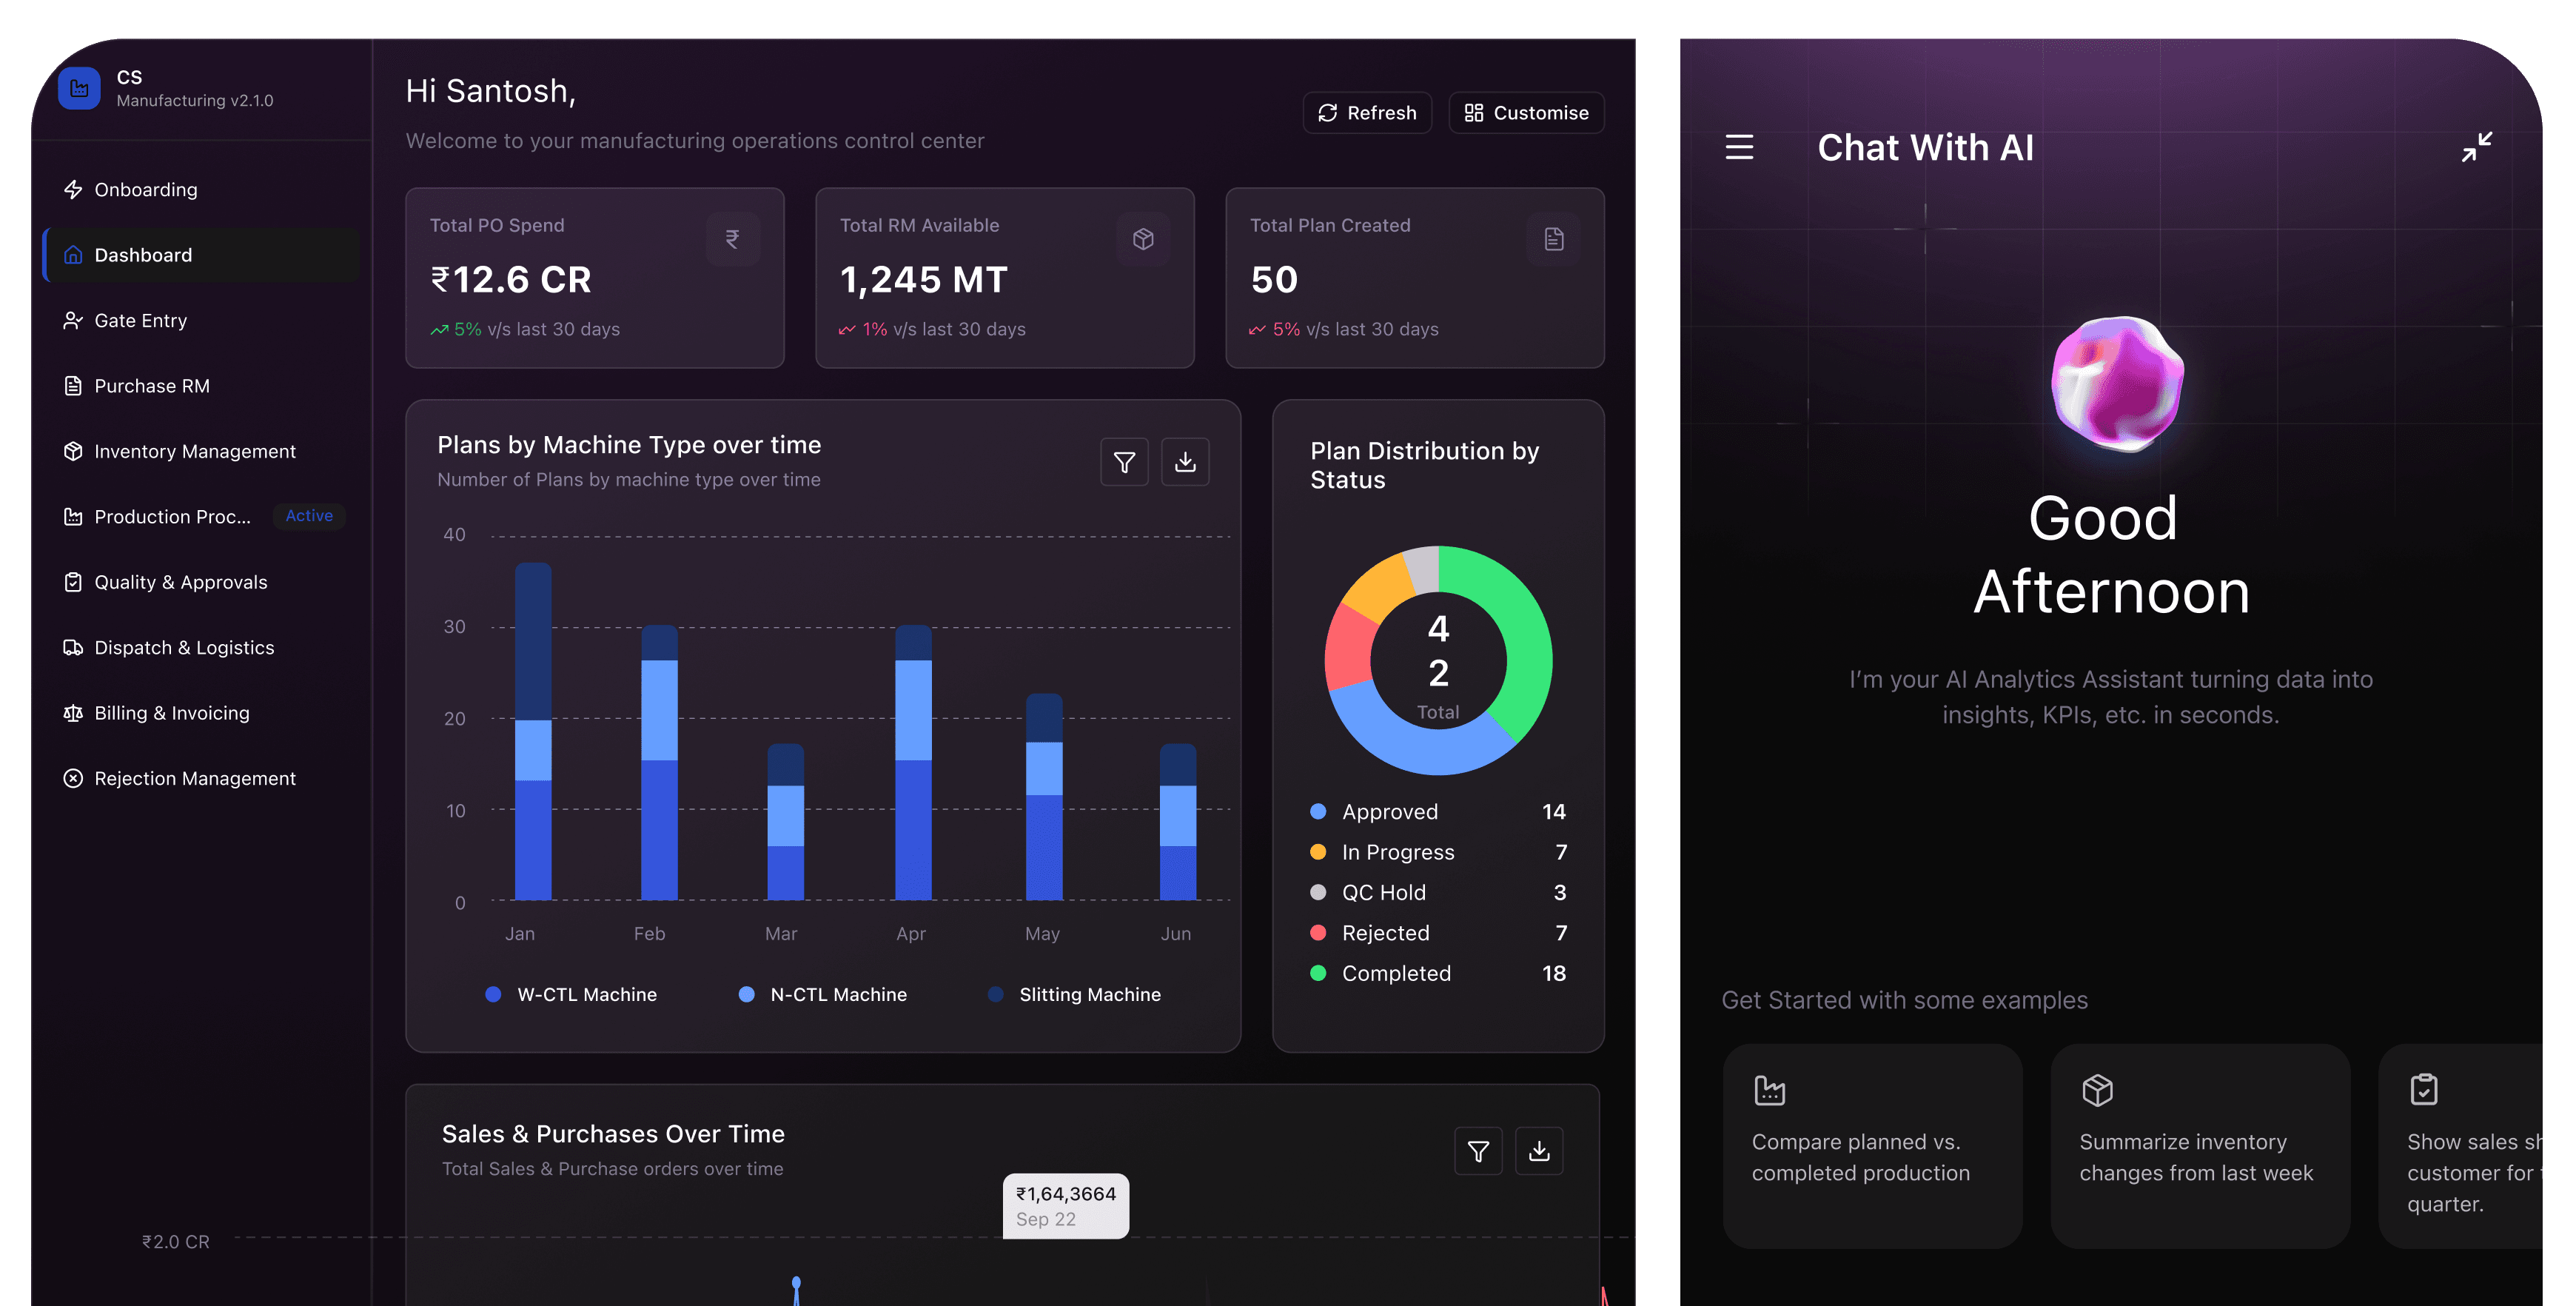Expand the Production Proc sidebar item
Image resolution: width=2576 pixels, height=1306 pixels.
(x=173, y=516)
